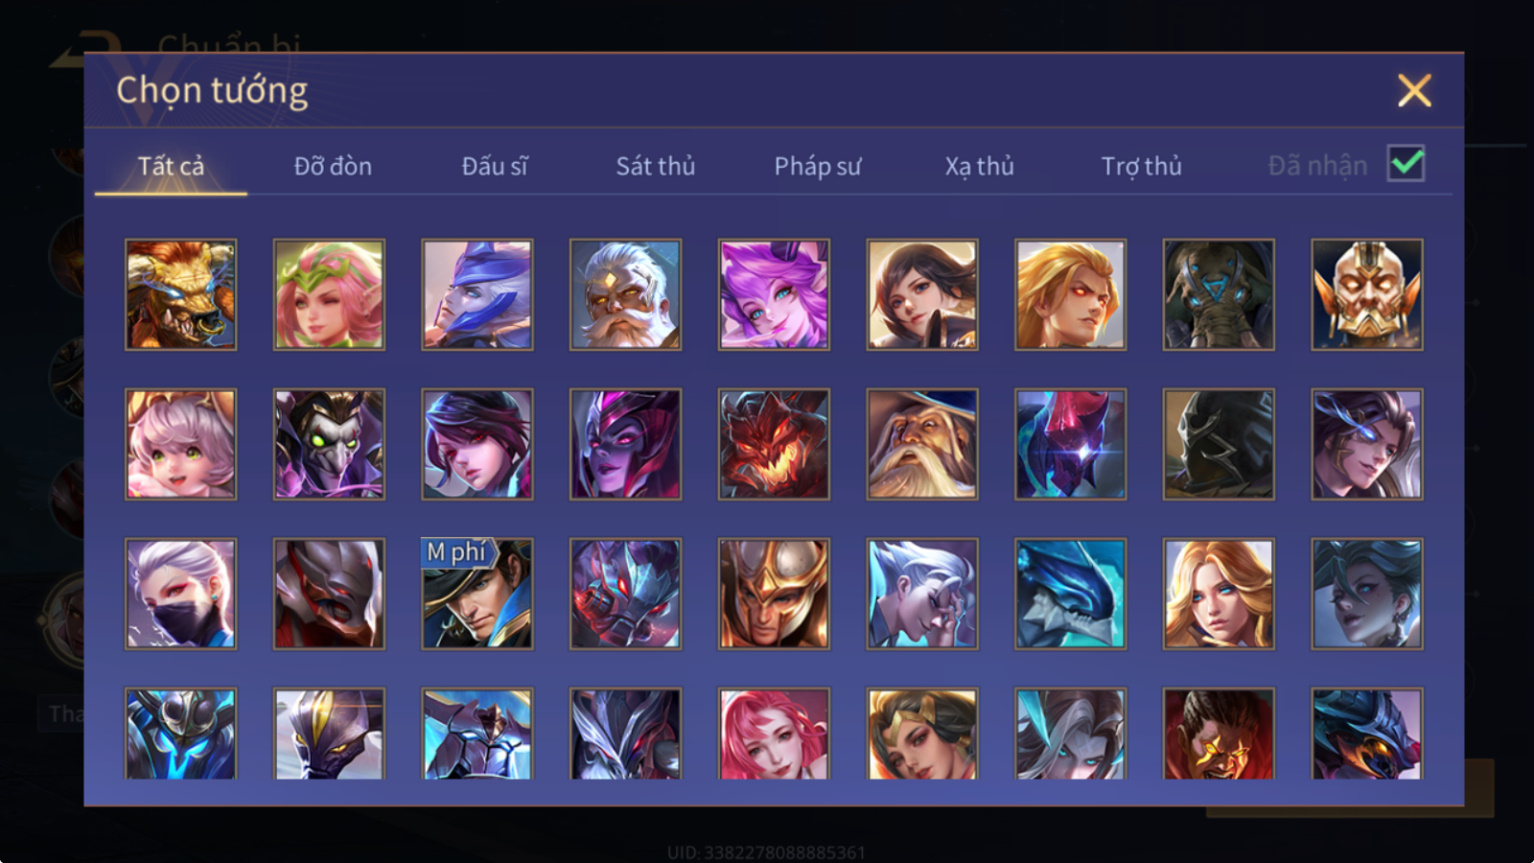Close the 'Chọn tướng' dialog

tap(1414, 91)
